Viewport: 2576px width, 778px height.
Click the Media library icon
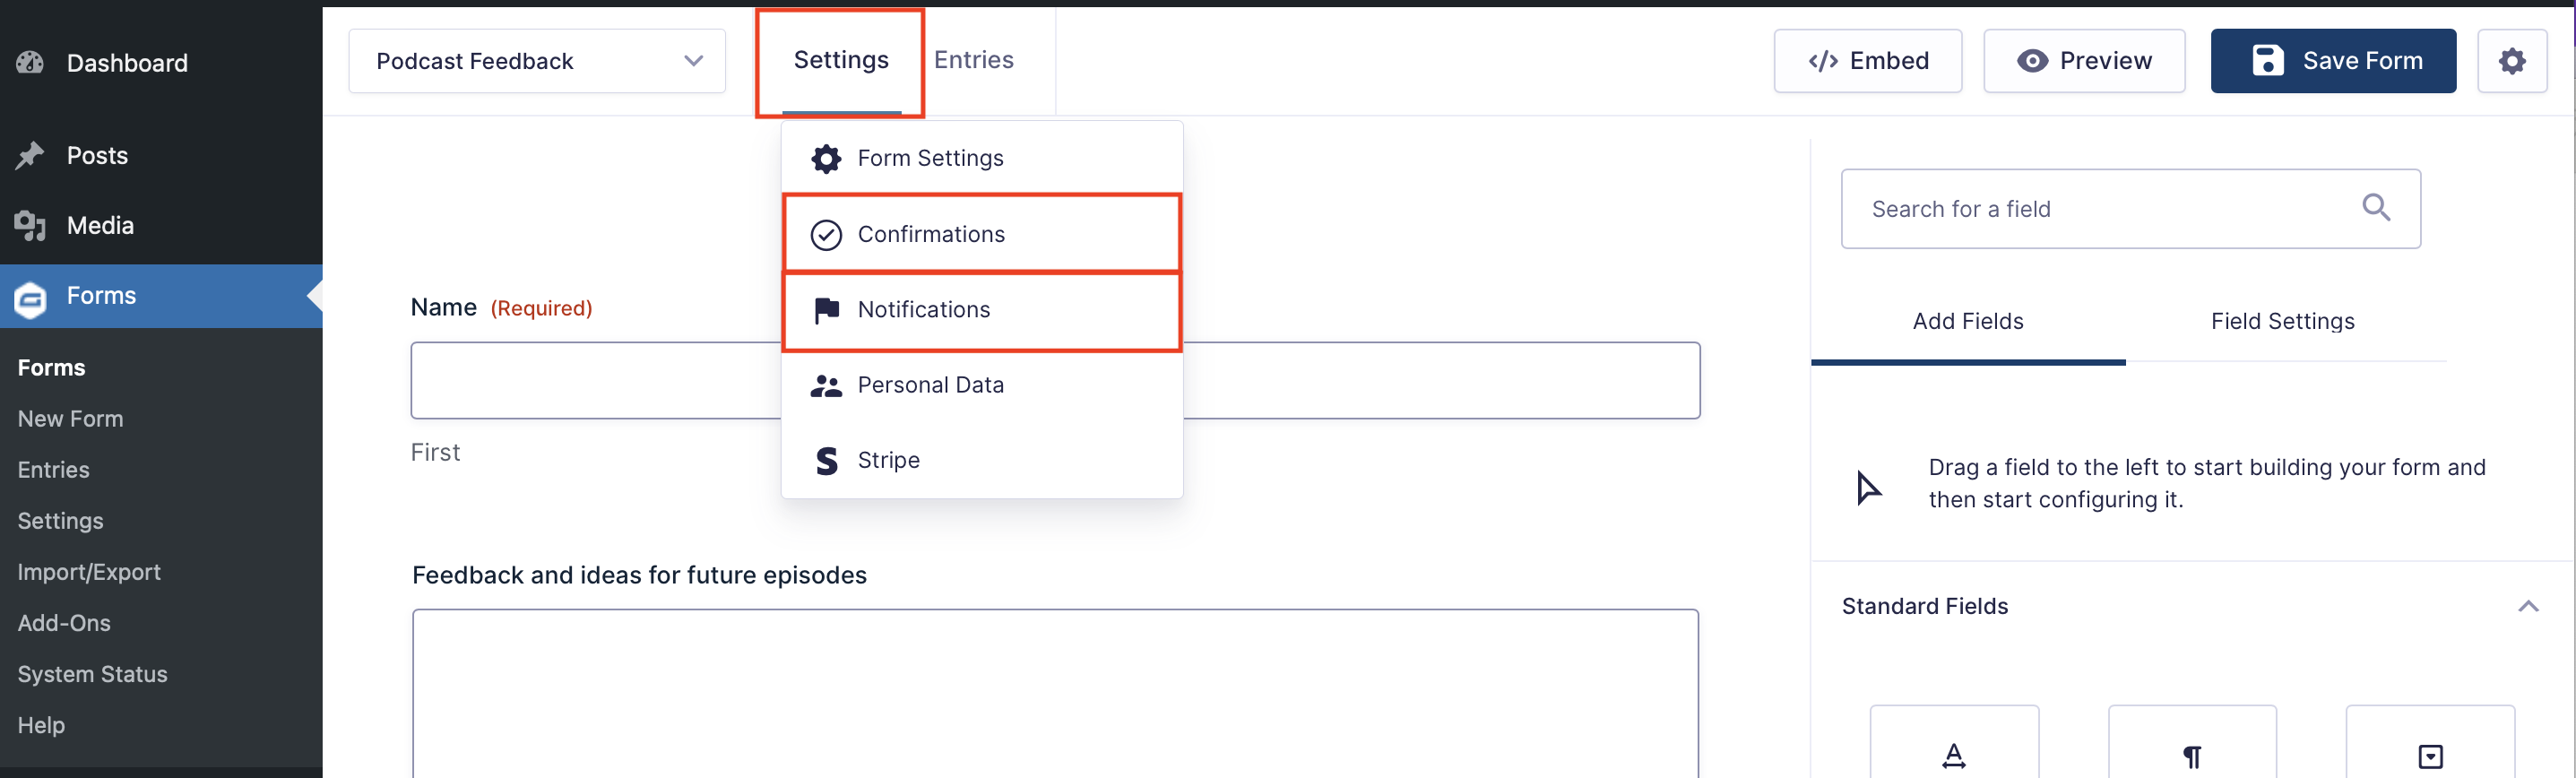click(x=30, y=226)
